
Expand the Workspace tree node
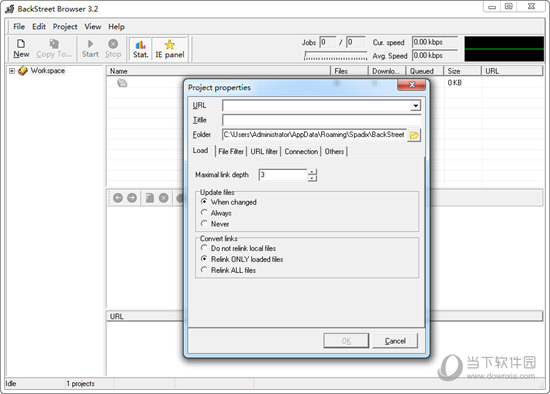coord(12,71)
